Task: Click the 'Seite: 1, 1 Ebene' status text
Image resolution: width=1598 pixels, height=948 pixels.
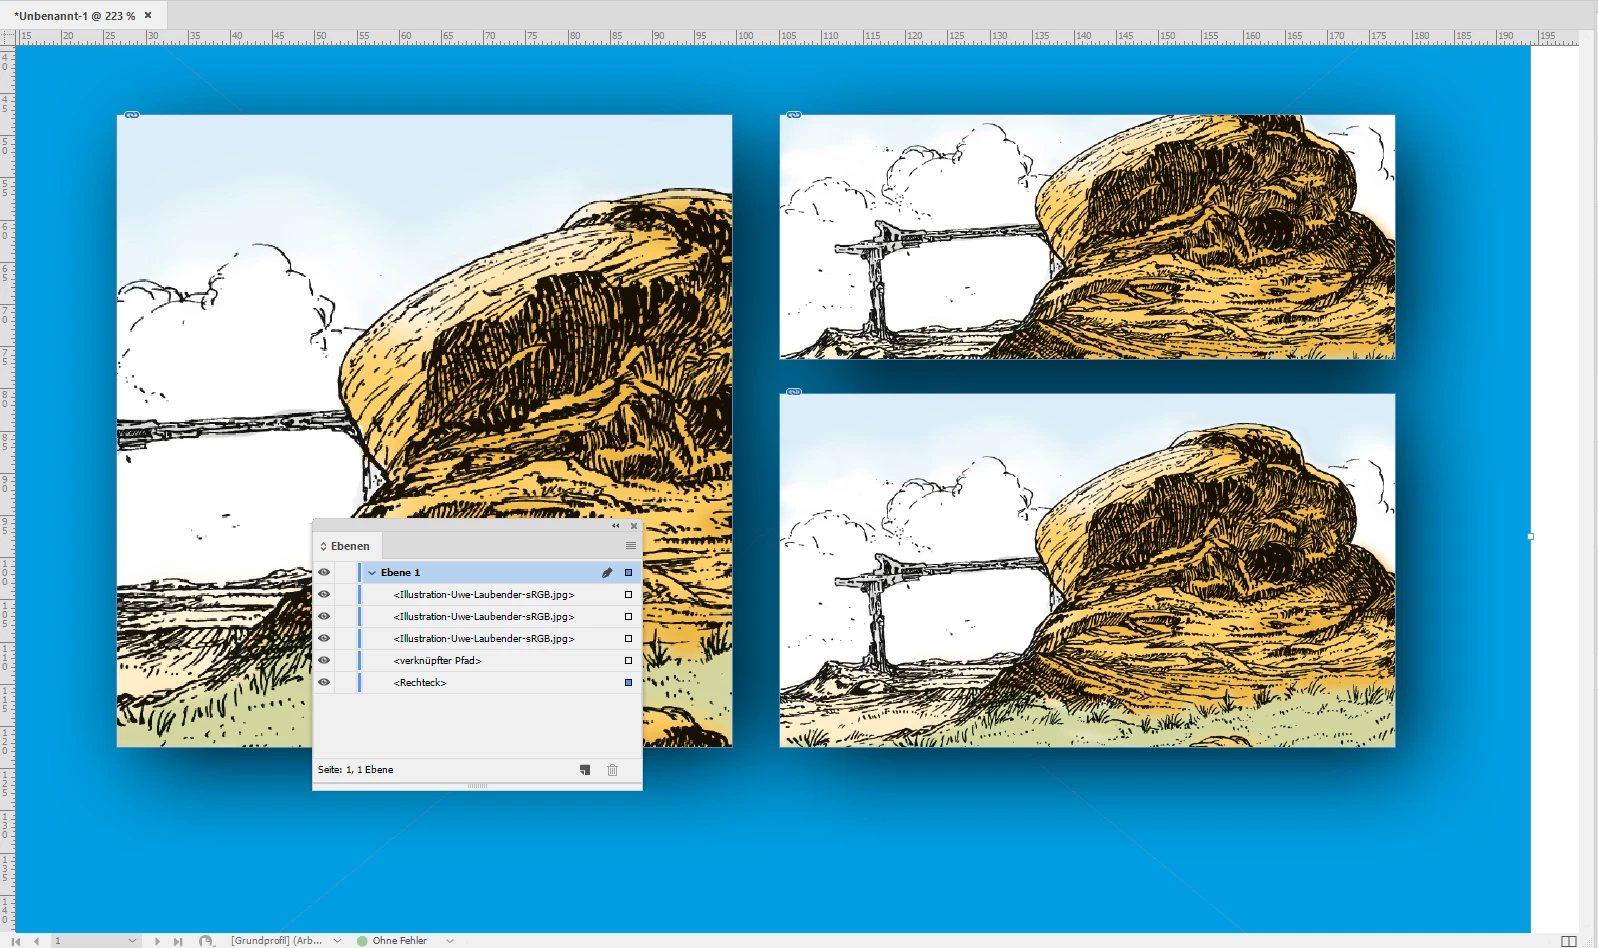Action: click(x=355, y=770)
